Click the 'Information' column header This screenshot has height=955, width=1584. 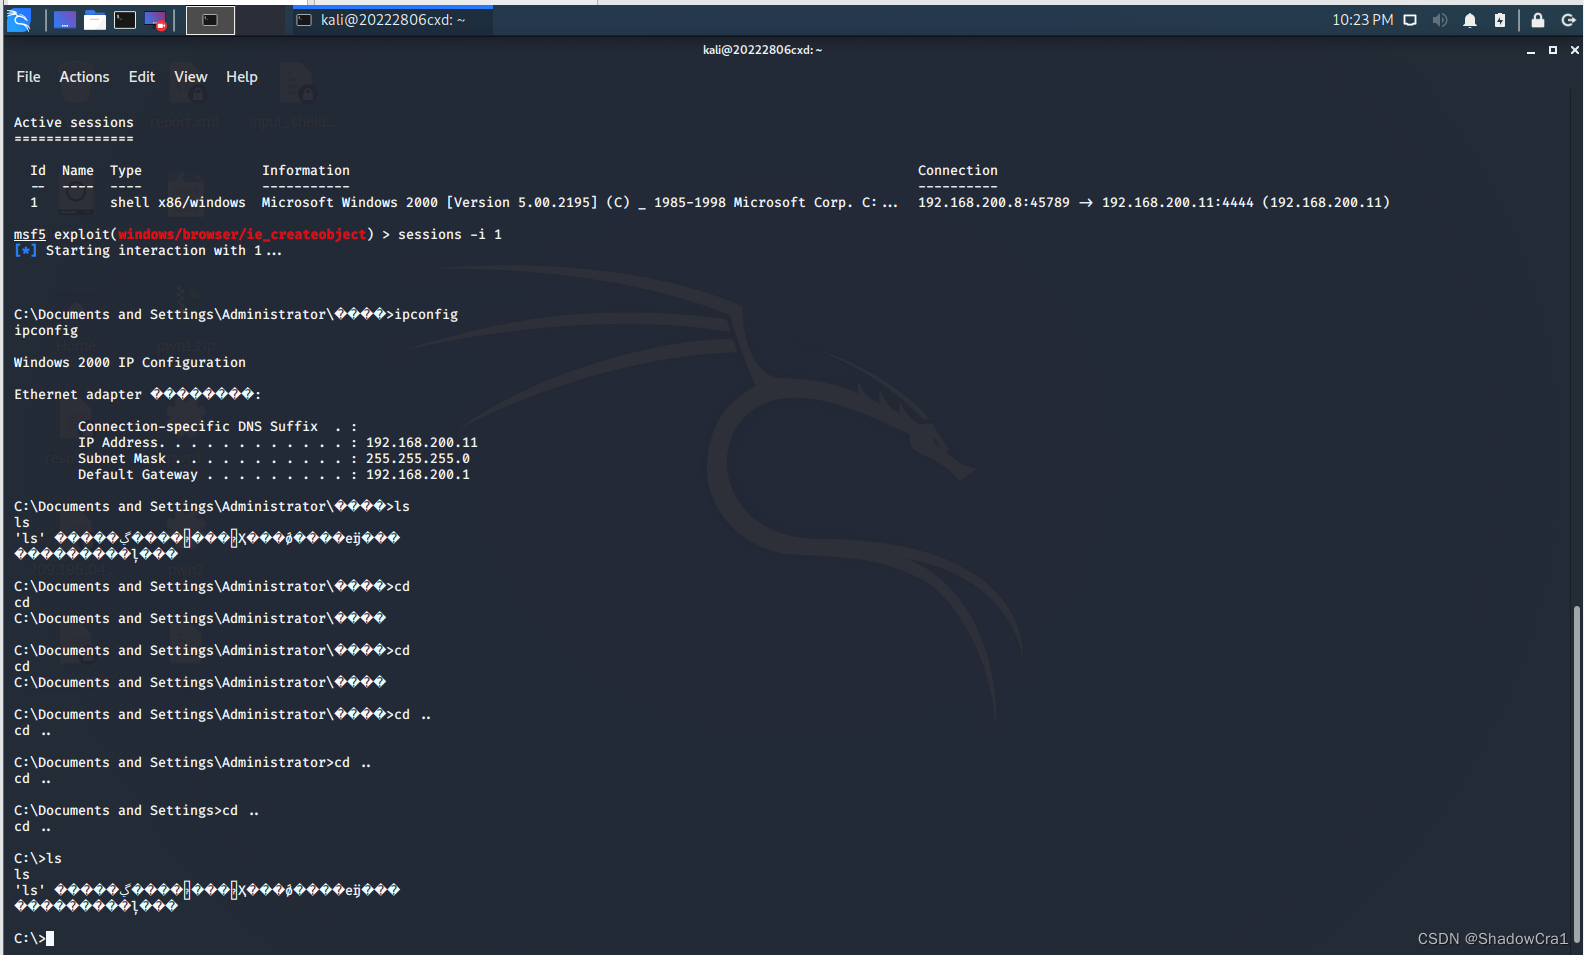point(306,170)
